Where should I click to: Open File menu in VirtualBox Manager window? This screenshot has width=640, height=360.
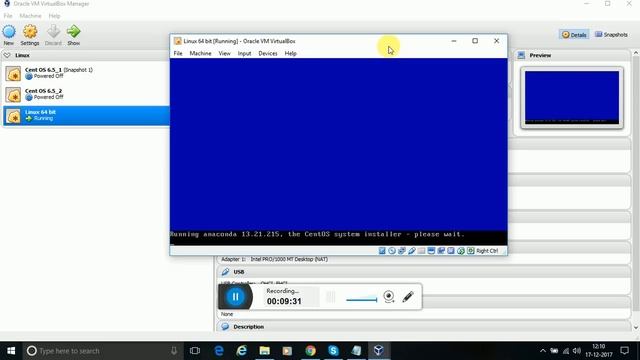pos(8,16)
